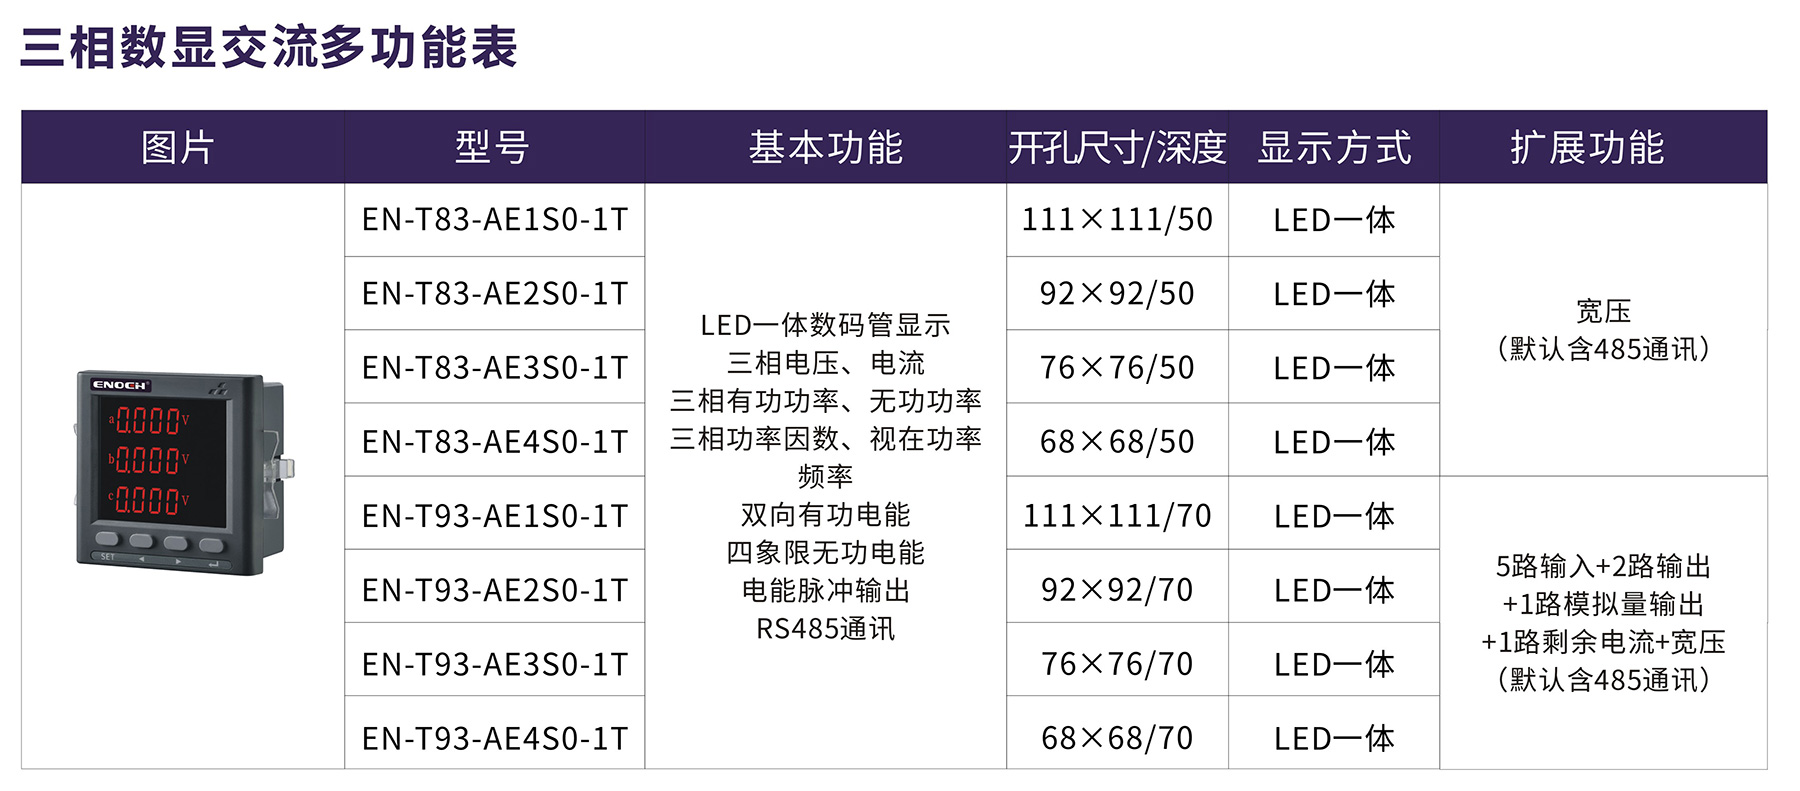Click the phase a voltage reading
The height and width of the screenshot is (791, 1800).
coord(149,421)
